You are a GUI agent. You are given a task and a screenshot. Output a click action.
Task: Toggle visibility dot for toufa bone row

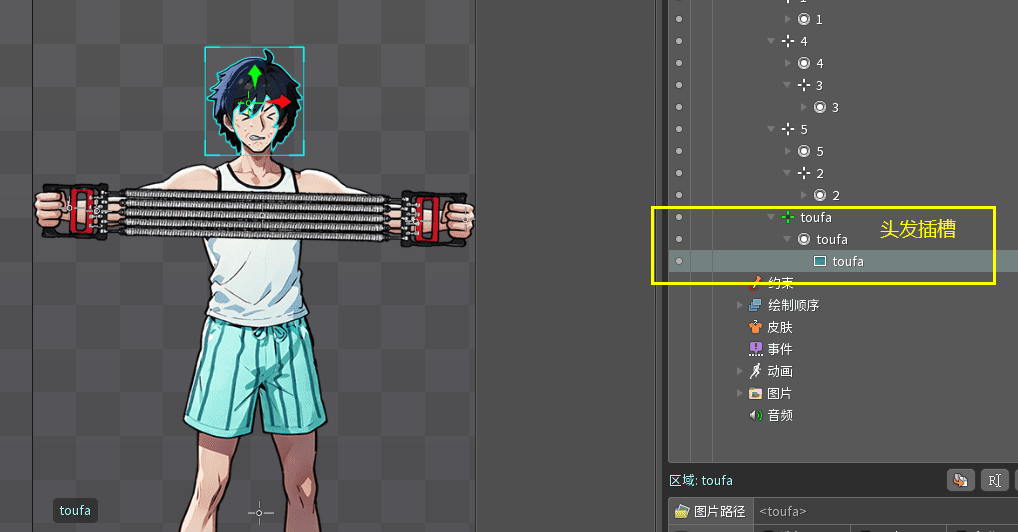pos(679,217)
